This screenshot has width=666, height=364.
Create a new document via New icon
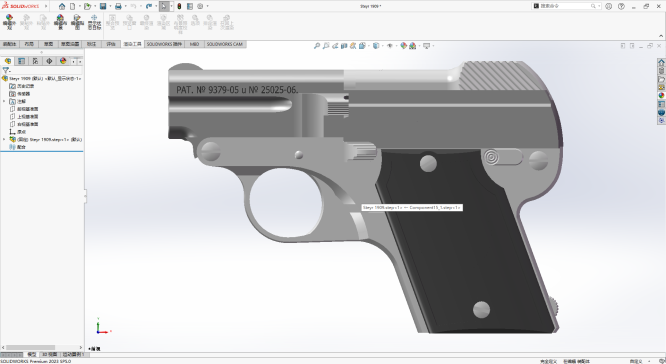pos(73,6)
